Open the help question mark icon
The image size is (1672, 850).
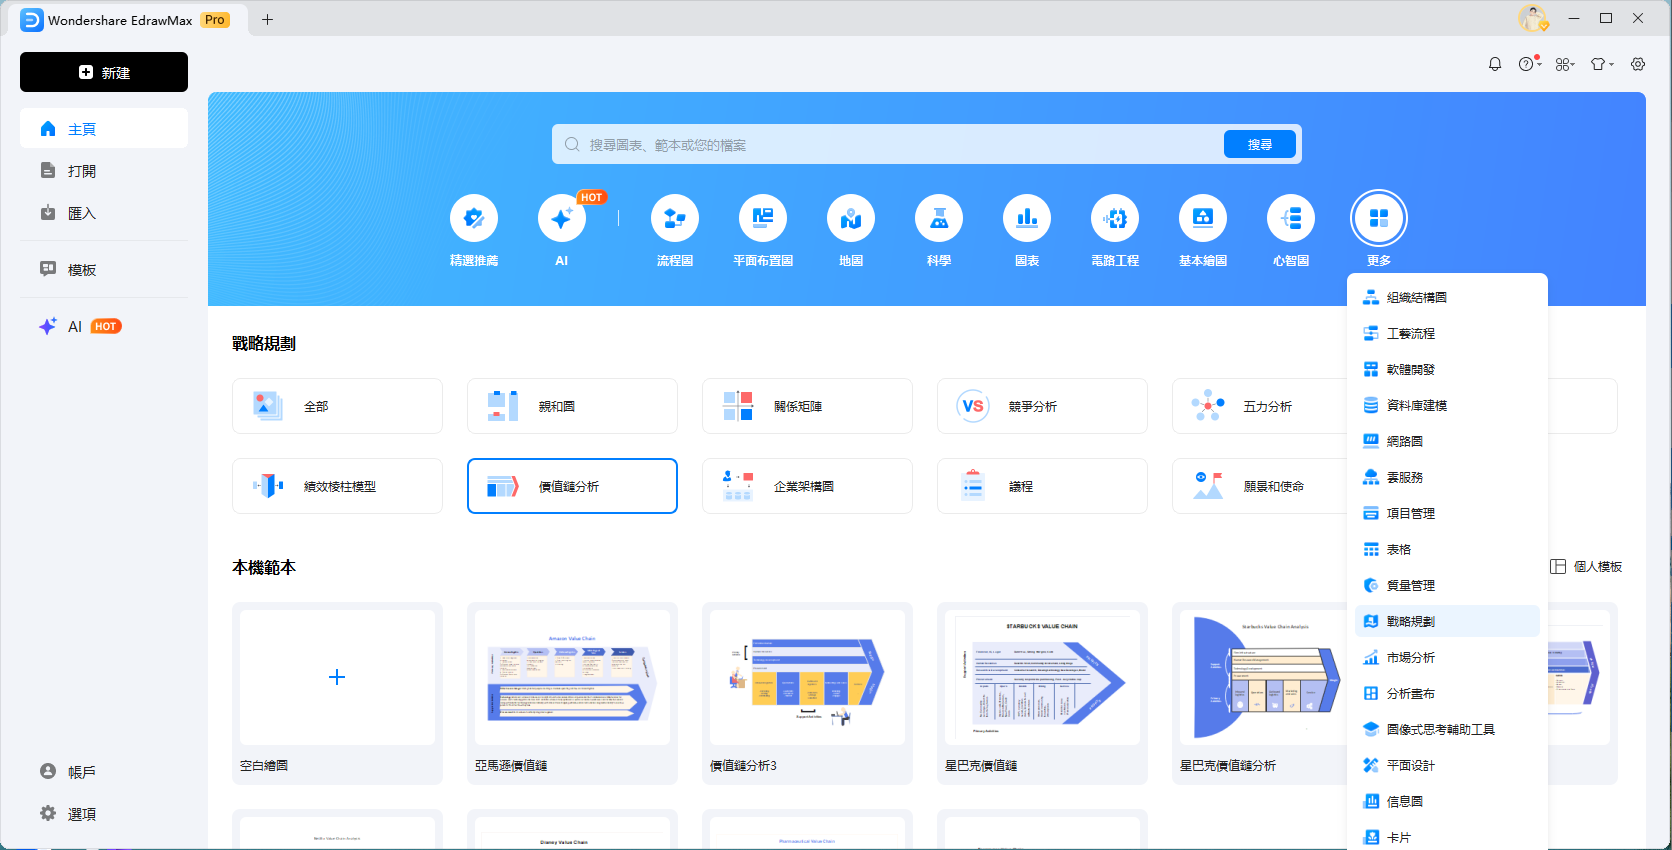[1527, 64]
